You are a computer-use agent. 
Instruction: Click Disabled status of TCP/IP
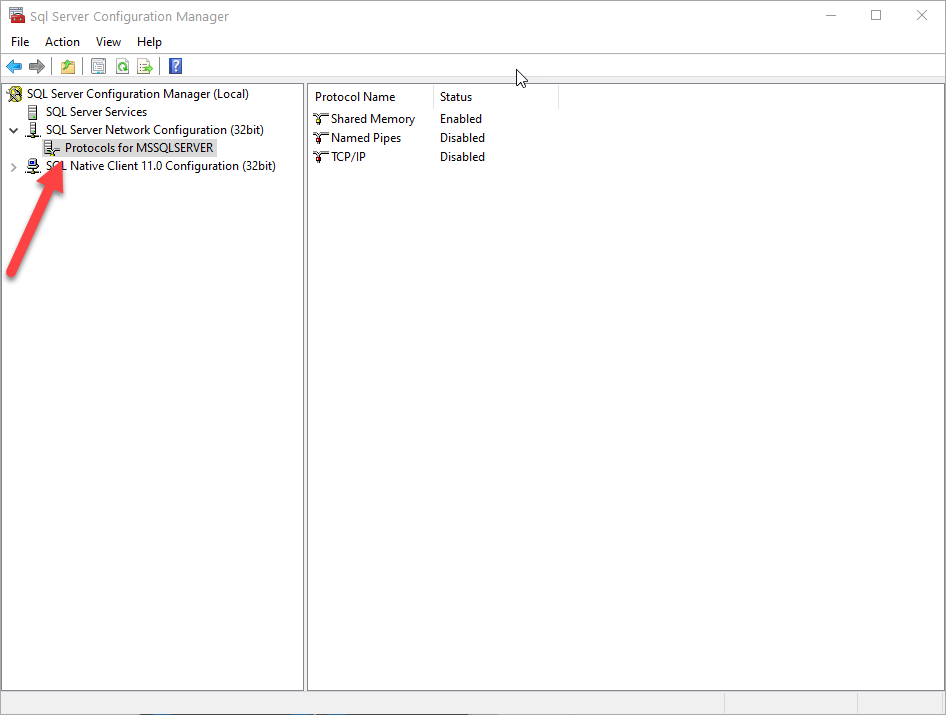point(462,157)
